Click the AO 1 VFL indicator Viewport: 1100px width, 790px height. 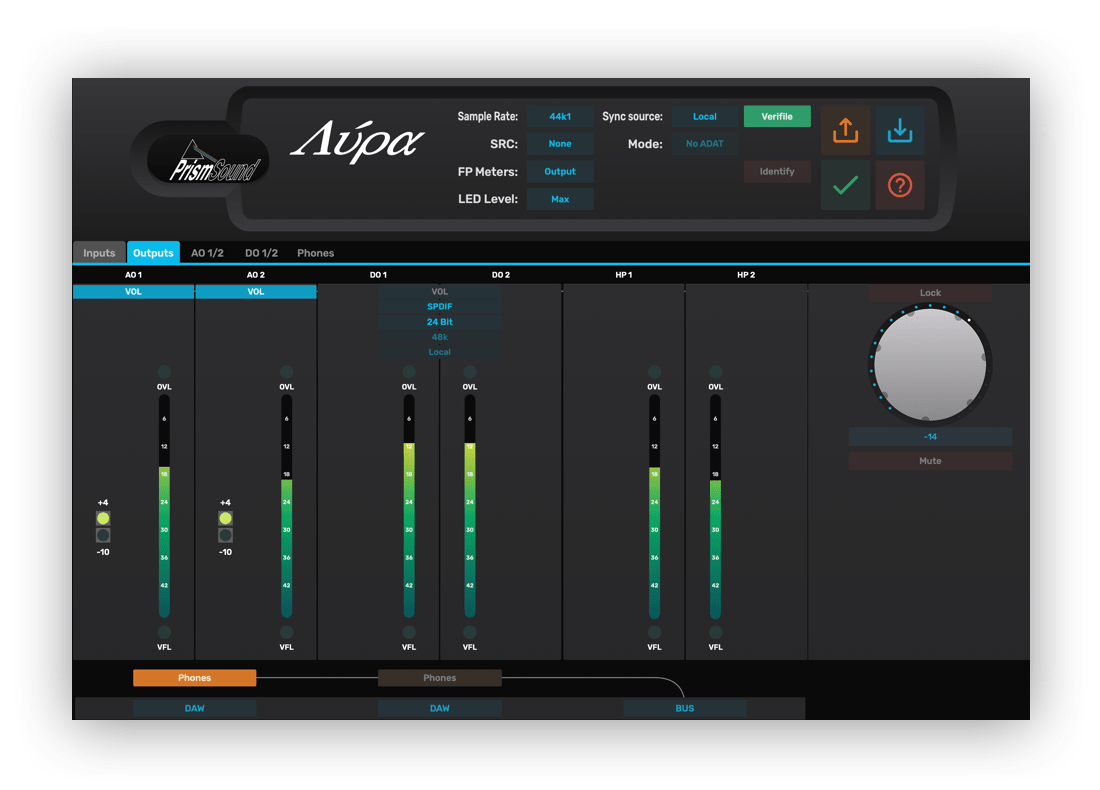pyautogui.click(x=164, y=632)
